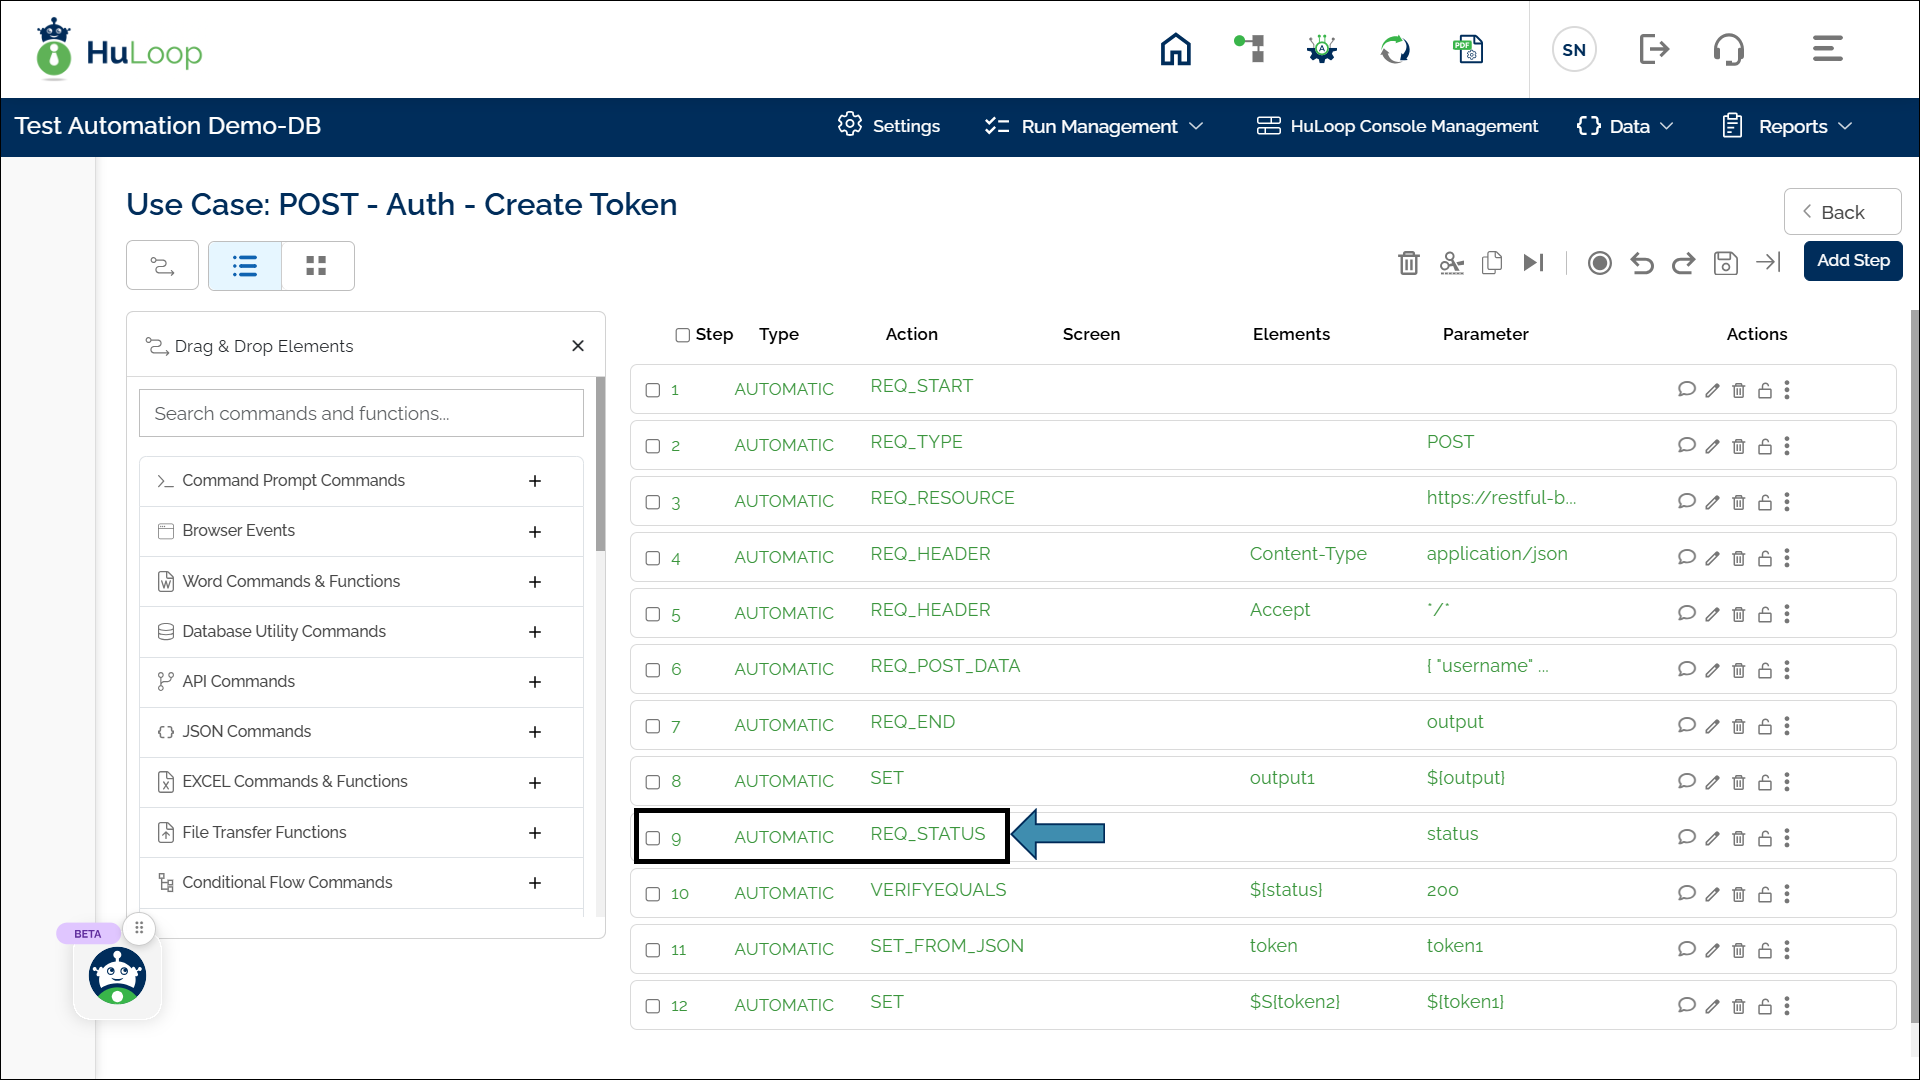This screenshot has width=1920, height=1080.
Task: Go Back using the Back button
Action: (1841, 212)
